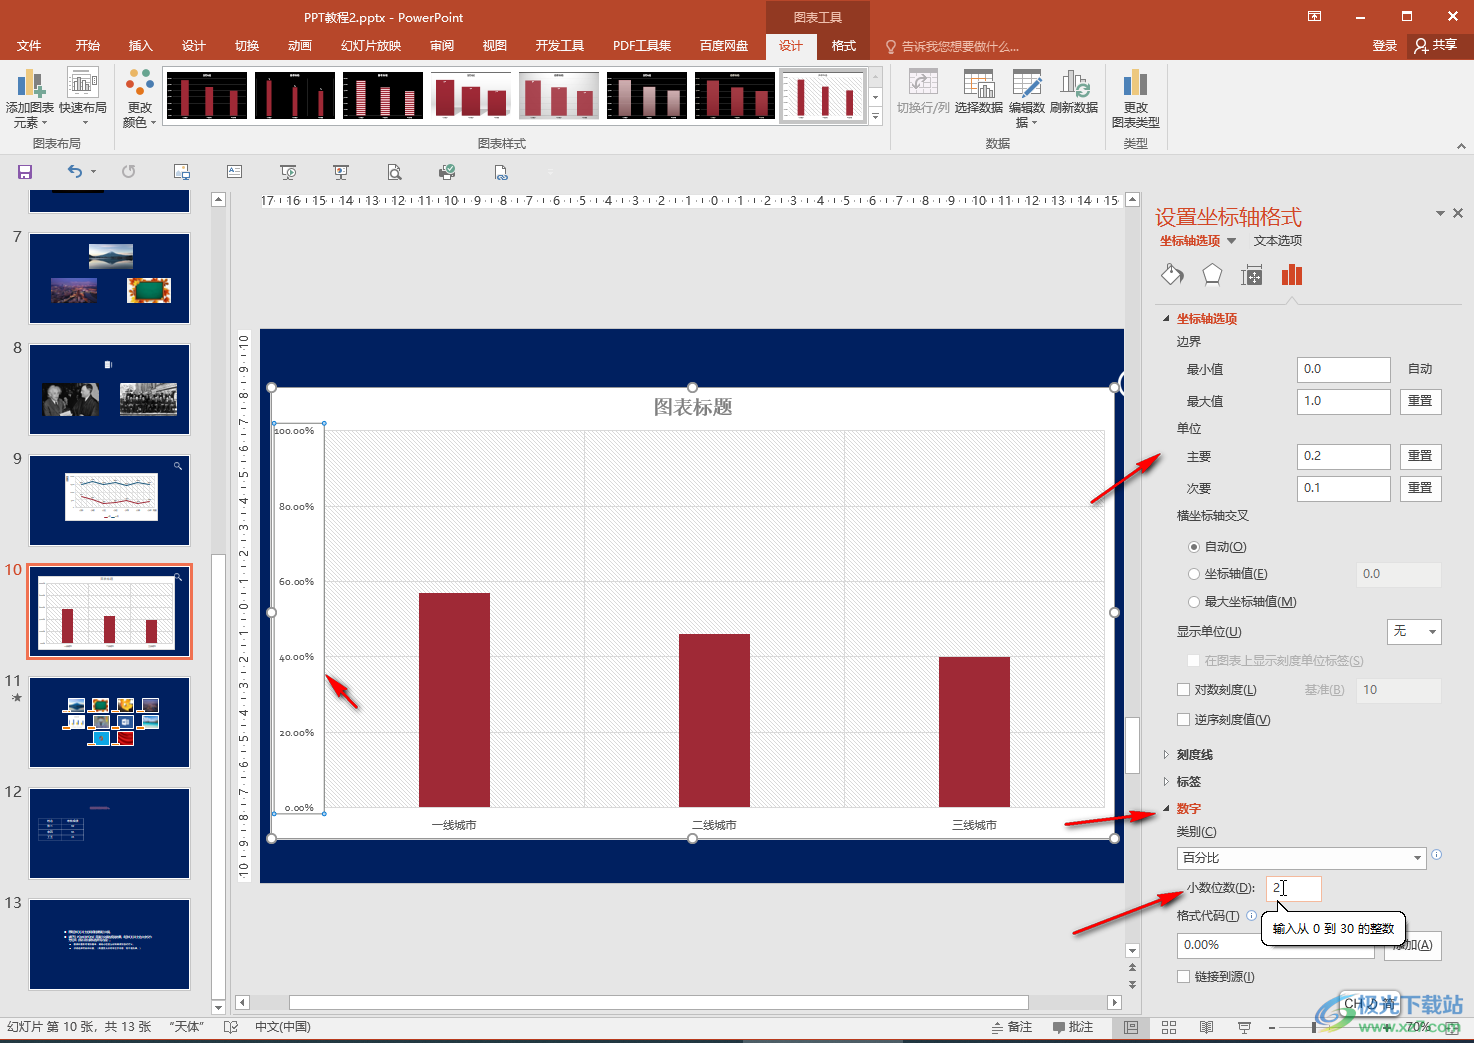1474x1043 pixels.
Task: Click the 登录 link
Action: (x=1385, y=46)
